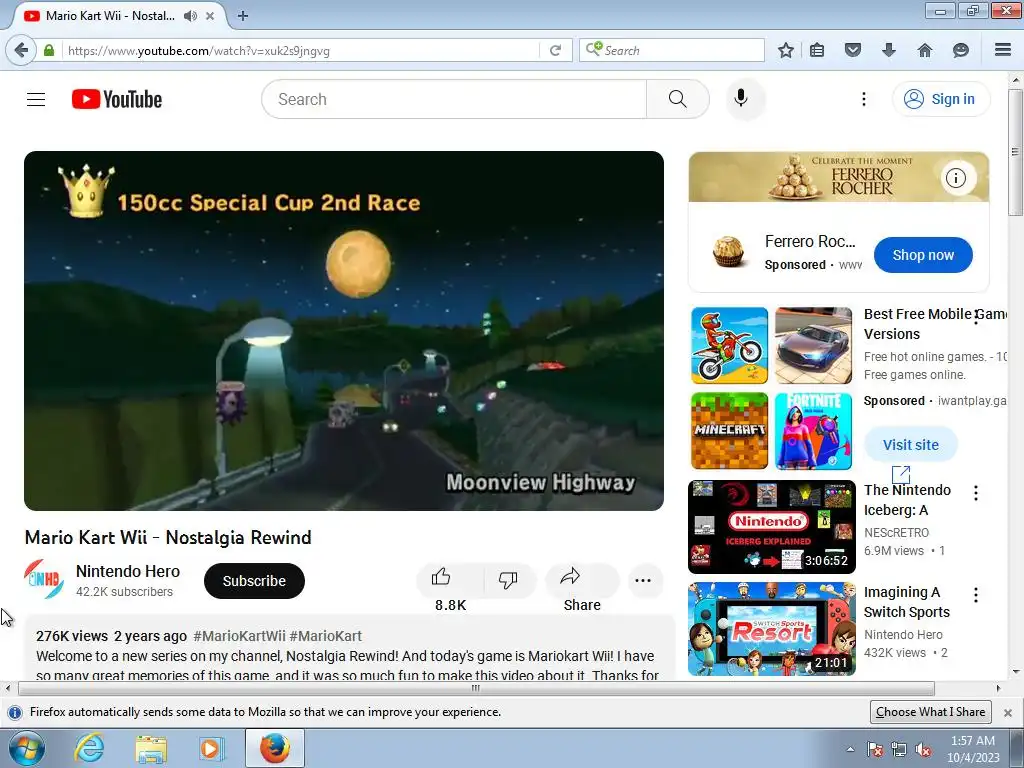This screenshot has width=1024, height=768.
Task: Dislike the video with thumbs down
Action: pyautogui.click(x=509, y=580)
